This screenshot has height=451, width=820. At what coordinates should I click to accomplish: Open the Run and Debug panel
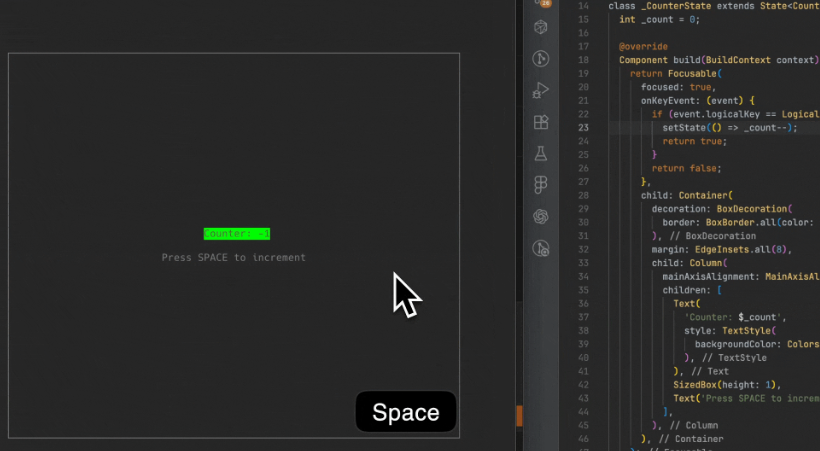pos(541,90)
